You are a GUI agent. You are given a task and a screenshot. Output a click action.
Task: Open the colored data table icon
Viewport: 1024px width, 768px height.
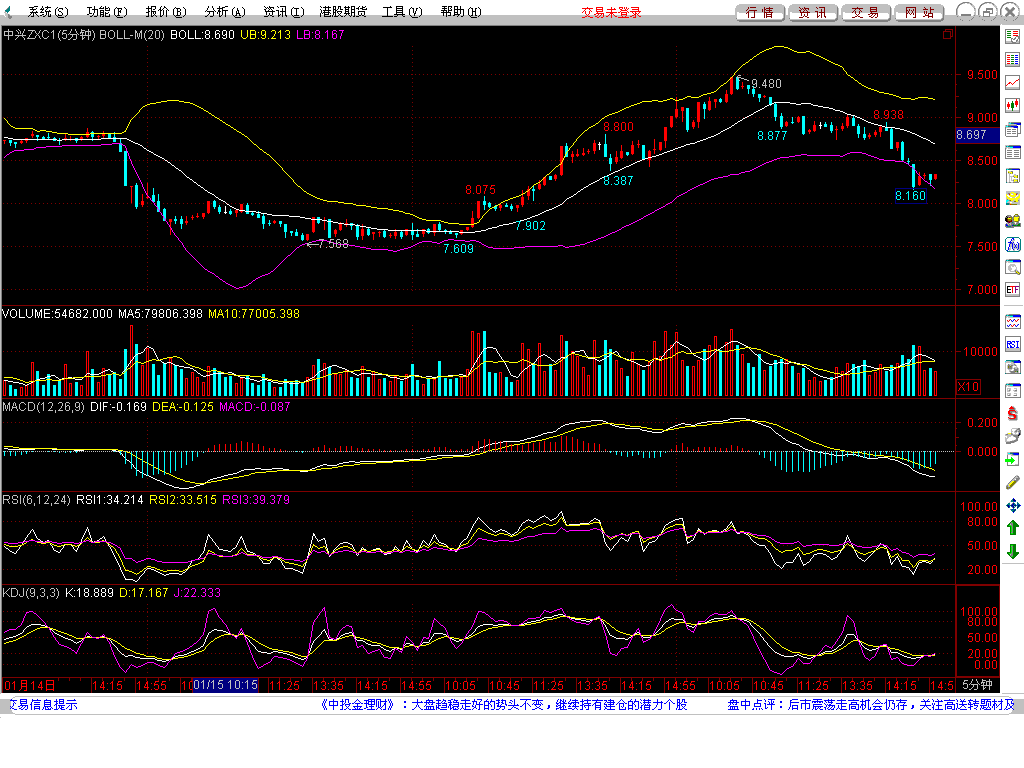pos(1012,59)
